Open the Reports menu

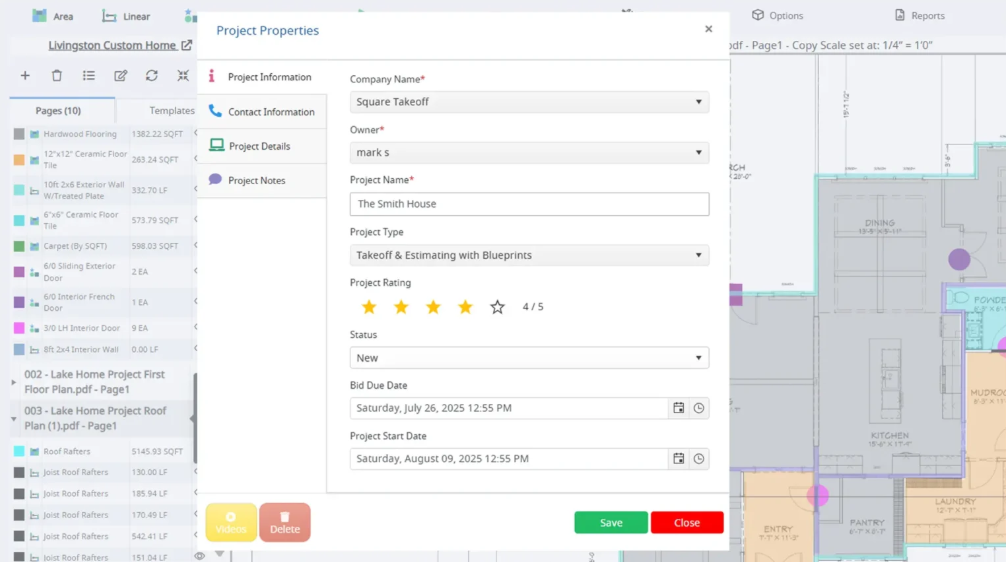pyautogui.click(x=919, y=15)
